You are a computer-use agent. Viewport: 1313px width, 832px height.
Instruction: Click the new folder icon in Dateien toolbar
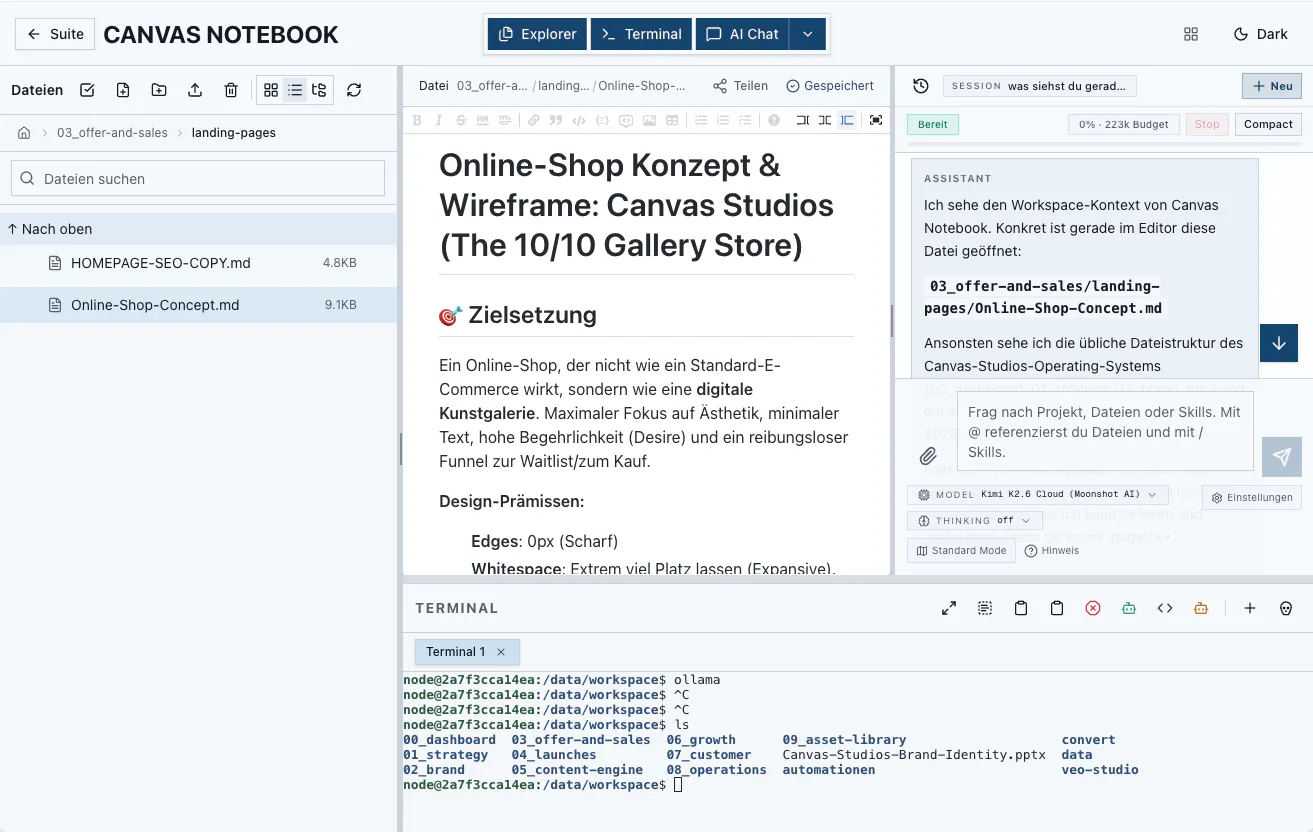click(x=159, y=90)
